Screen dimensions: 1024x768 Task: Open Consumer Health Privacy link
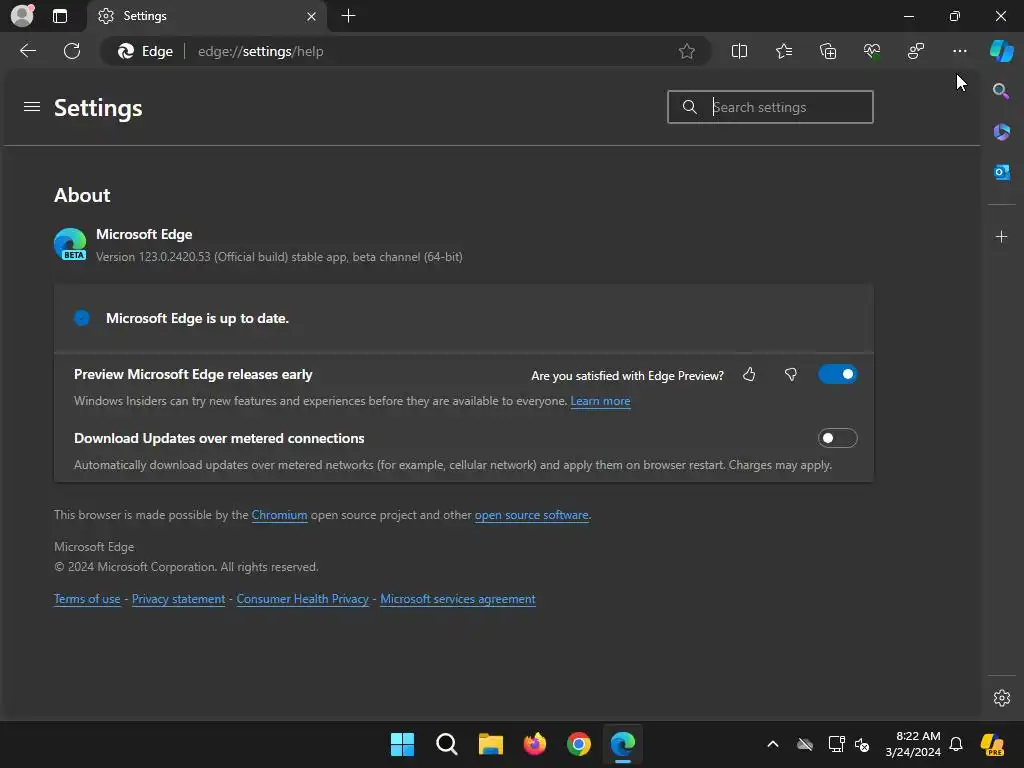coord(302,599)
